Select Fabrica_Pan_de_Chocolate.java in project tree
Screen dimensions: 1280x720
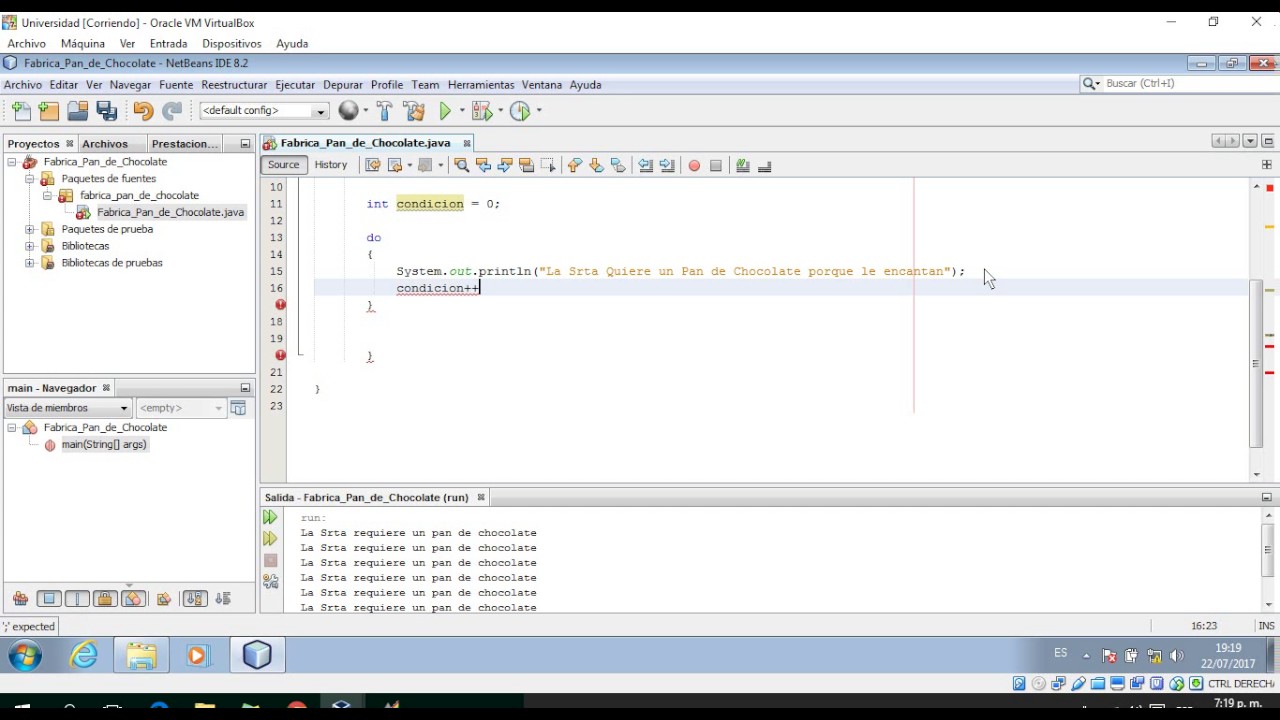[170, 213]
